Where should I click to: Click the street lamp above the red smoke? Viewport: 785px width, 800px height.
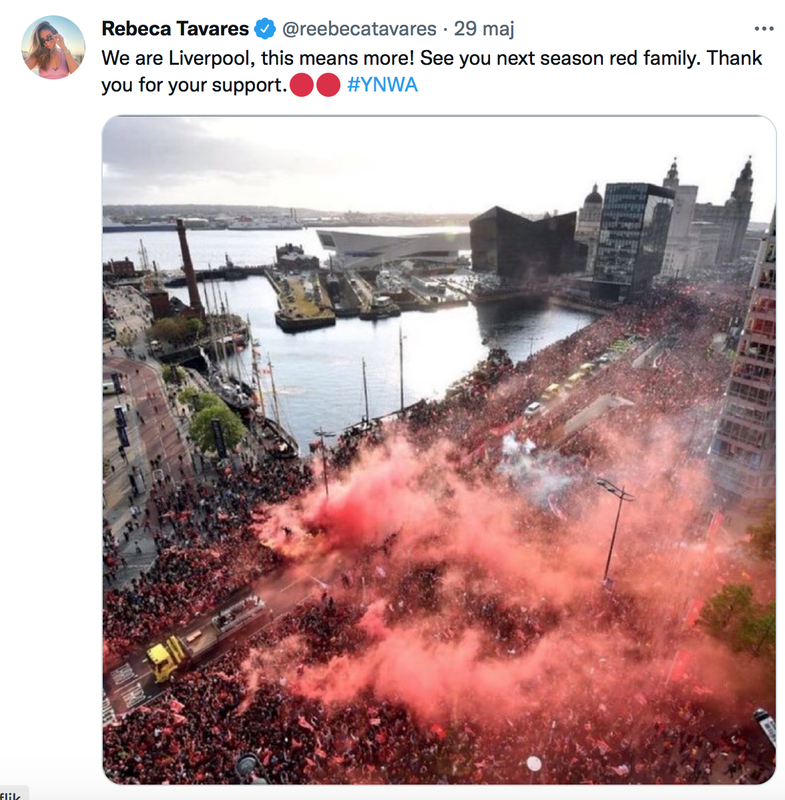[615, 528]
